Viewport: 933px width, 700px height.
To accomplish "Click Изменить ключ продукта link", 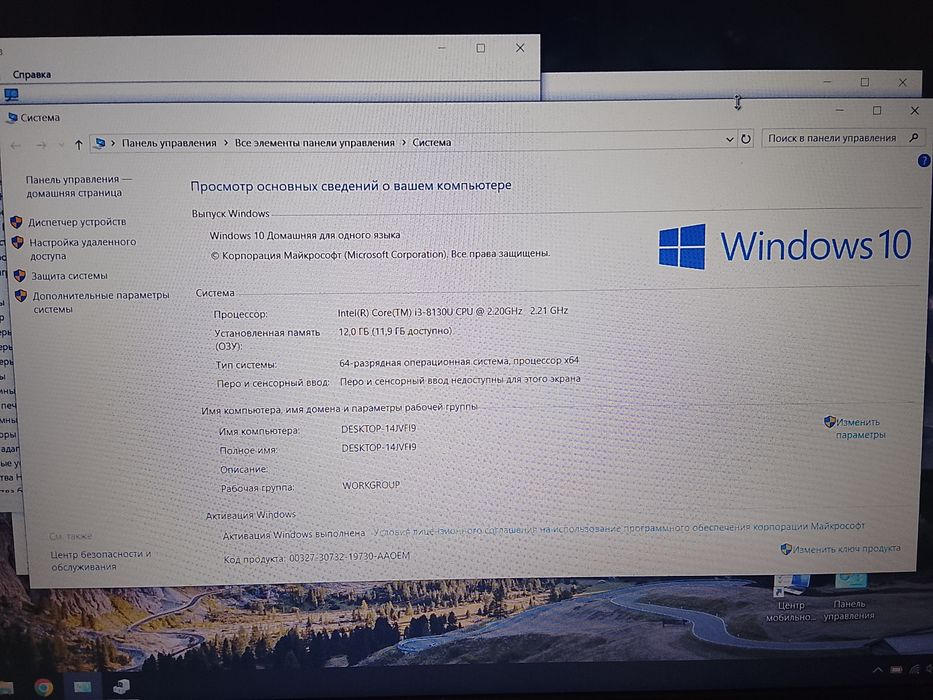I will (846, 549).
